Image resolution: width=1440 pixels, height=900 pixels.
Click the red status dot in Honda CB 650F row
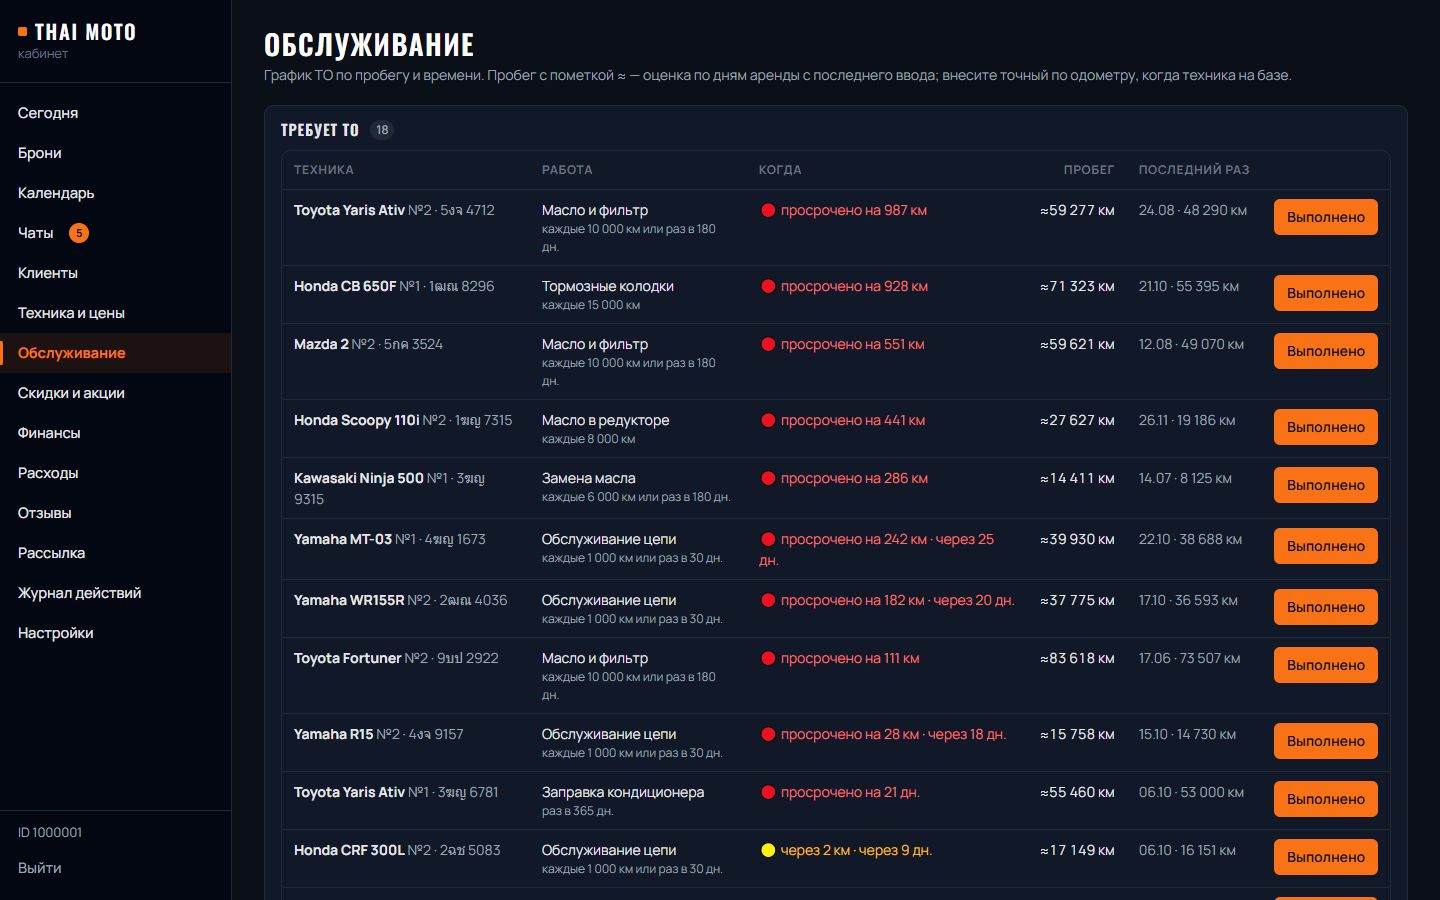coord(768,286)
